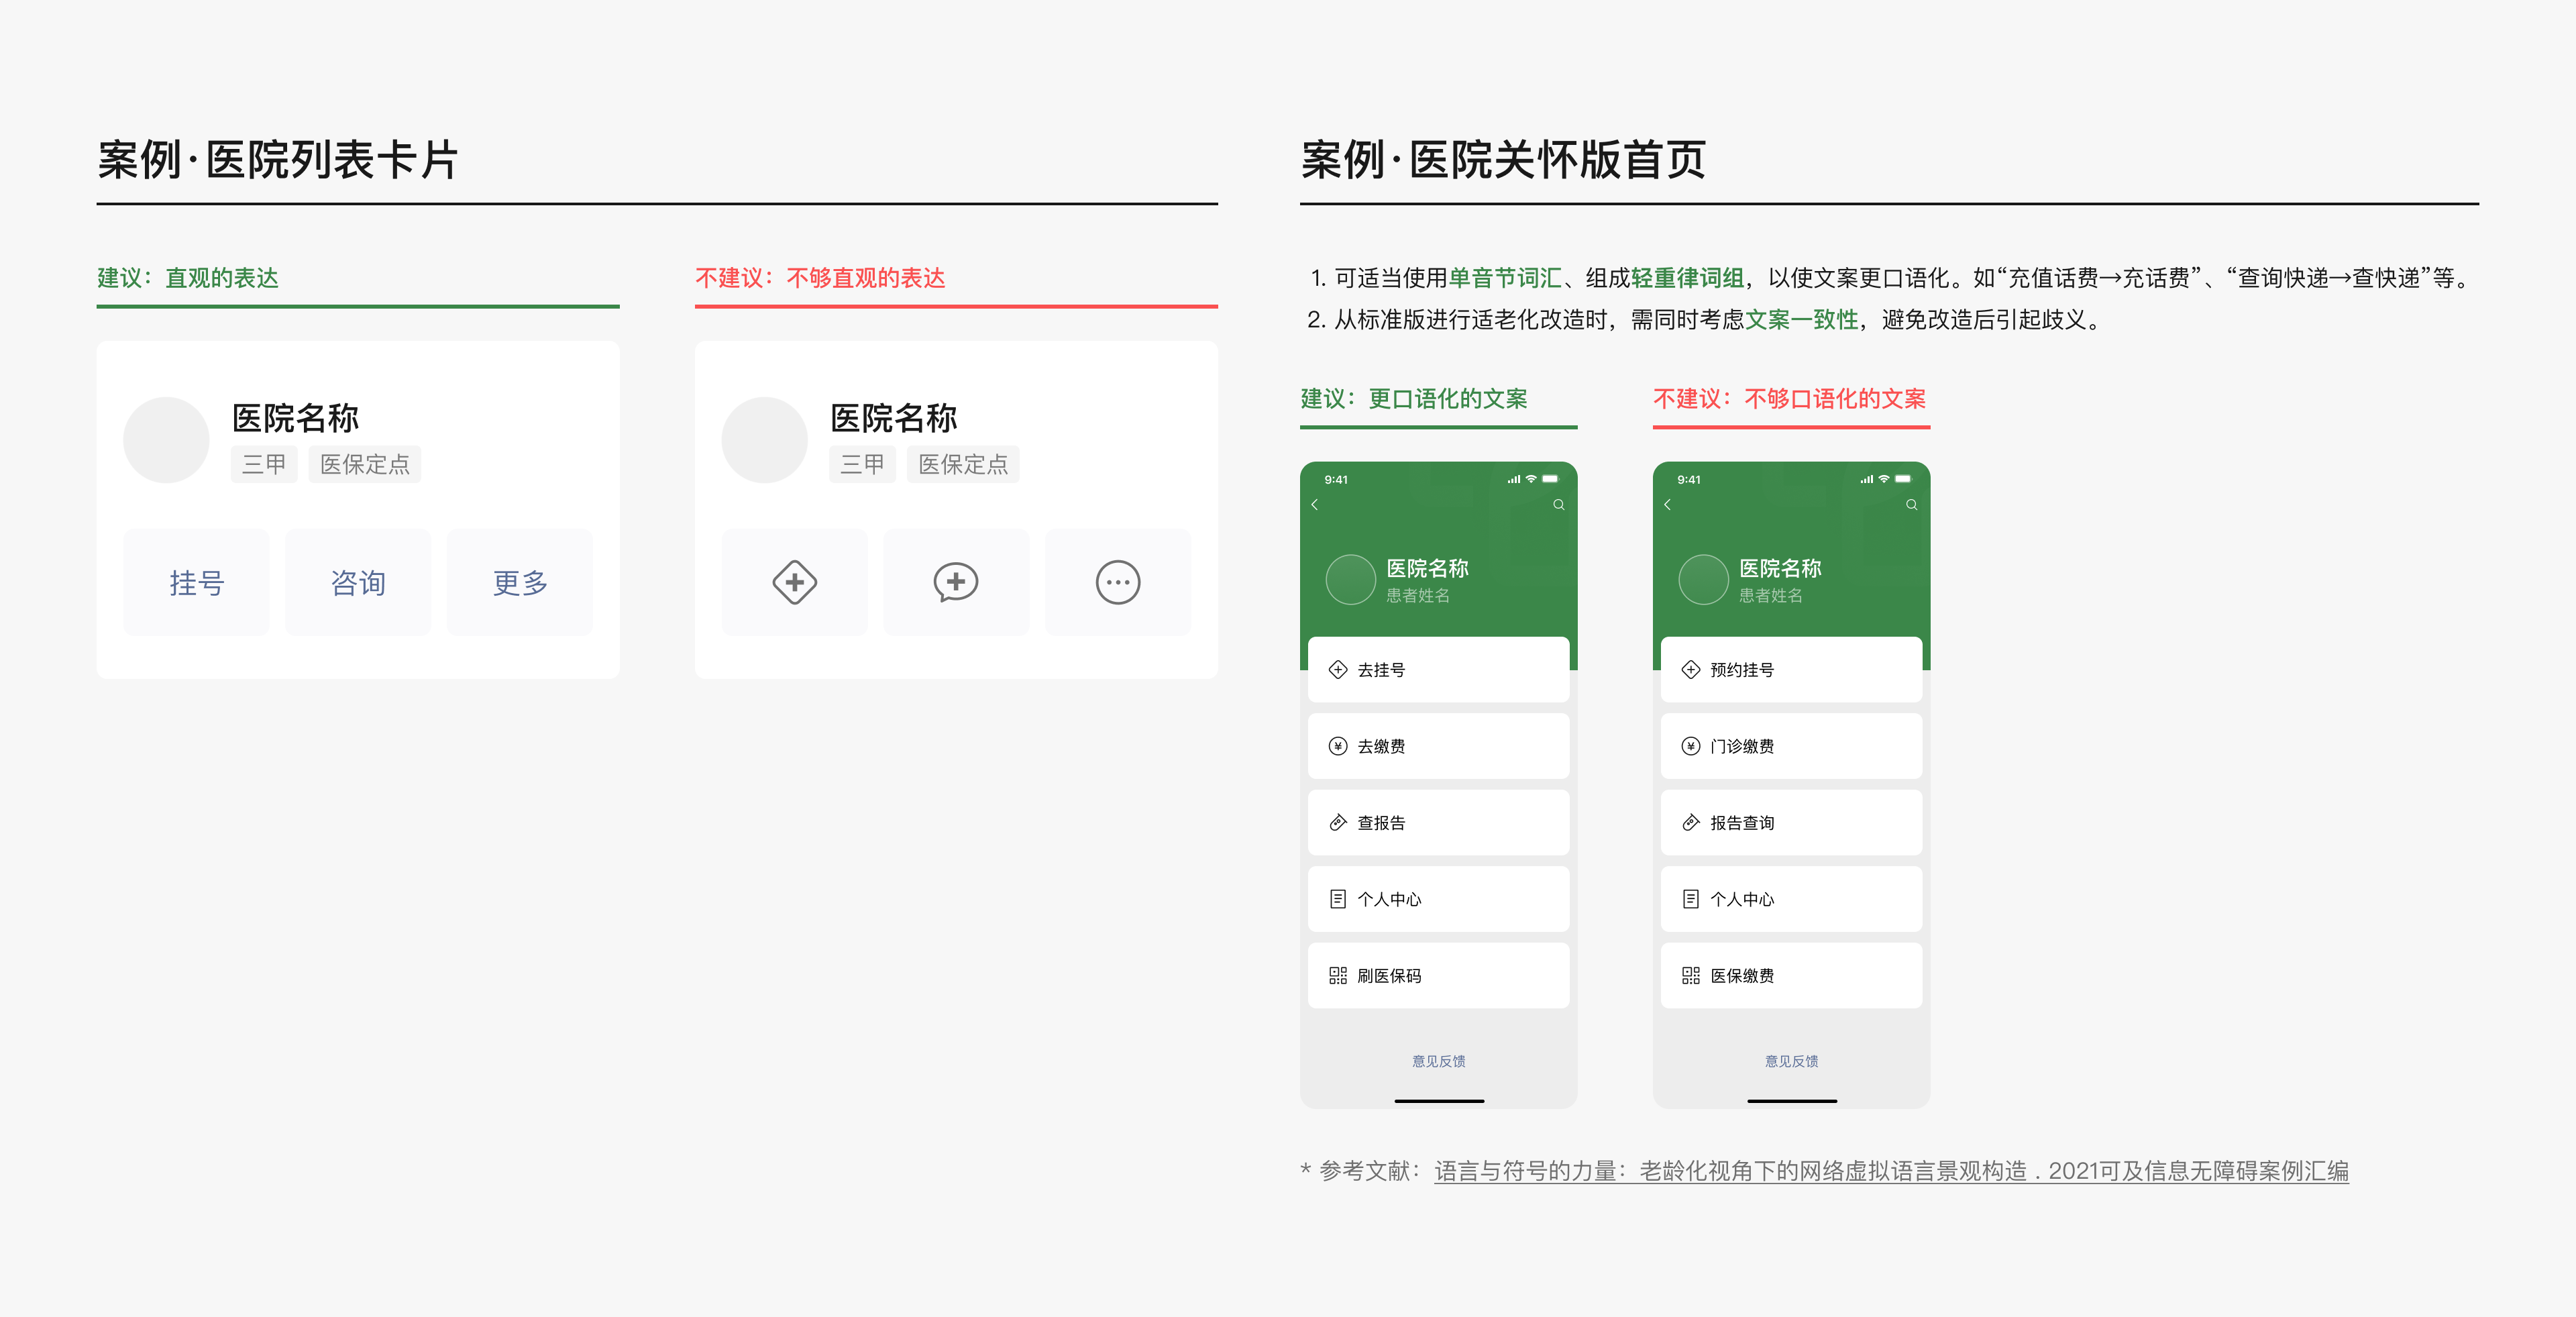Screen dimensions: 2576x1317
Task: Click the left card's hospital avatar placeholder
Action: click(166, 440)
